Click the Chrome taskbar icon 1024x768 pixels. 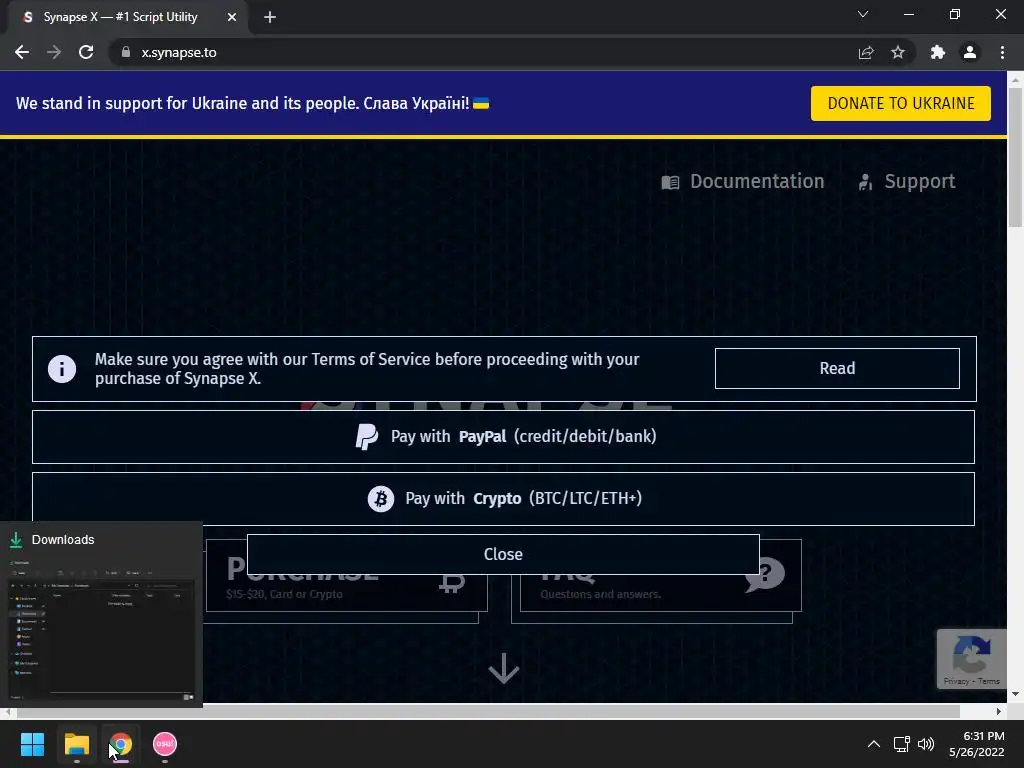121,744
